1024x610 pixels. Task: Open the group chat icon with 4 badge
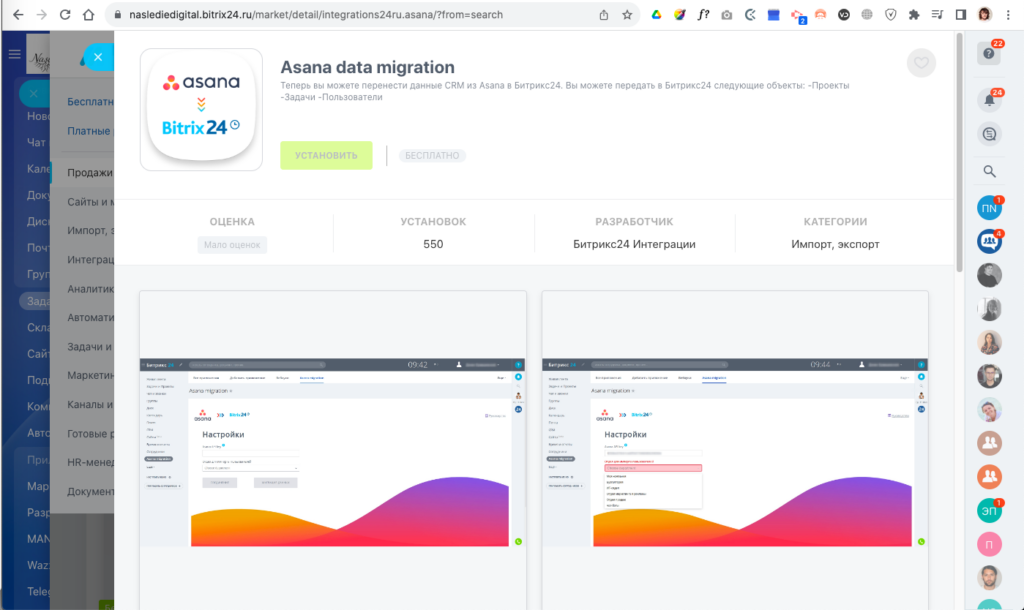coord(990,241)
